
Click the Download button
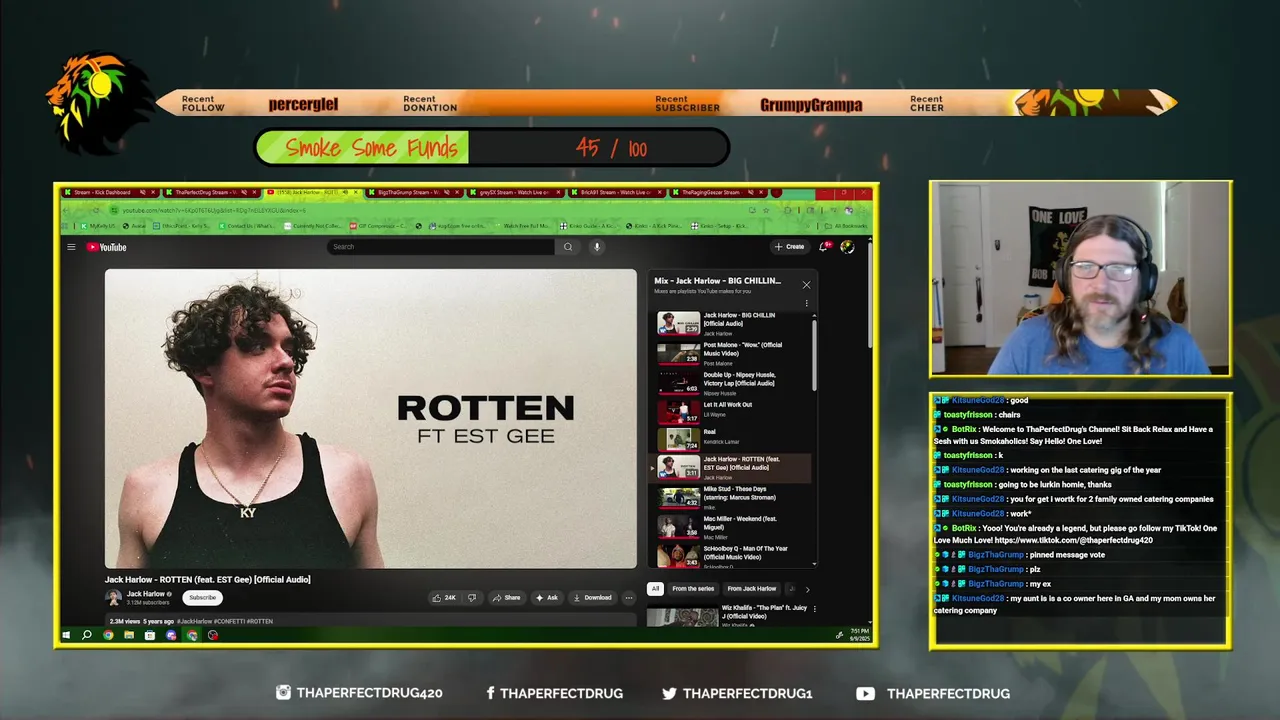click(x=592, y=598)
